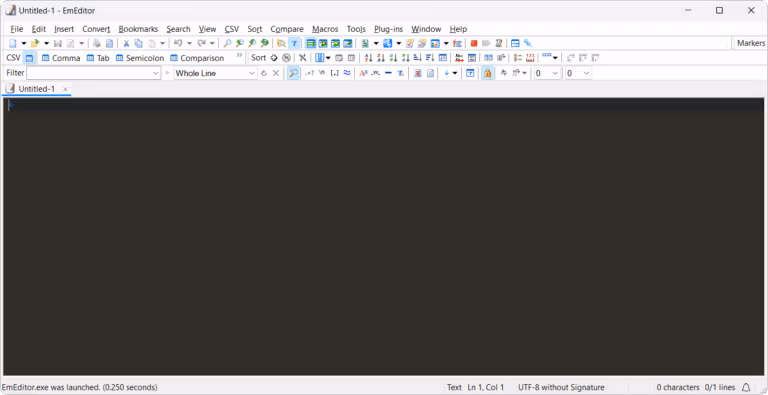This screenshot has width=768, height=395.
Task: Click the Abc delete duplicates icon
Action: point(459,58)
